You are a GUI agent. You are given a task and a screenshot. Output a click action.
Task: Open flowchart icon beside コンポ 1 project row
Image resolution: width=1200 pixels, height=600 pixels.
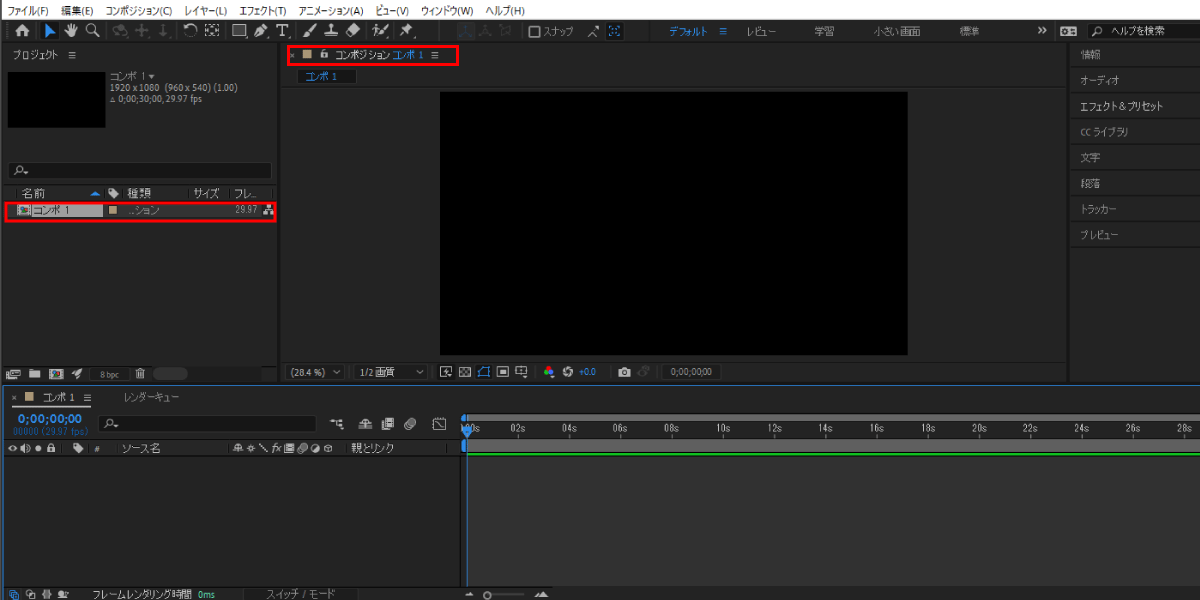[x=268, y=210]
